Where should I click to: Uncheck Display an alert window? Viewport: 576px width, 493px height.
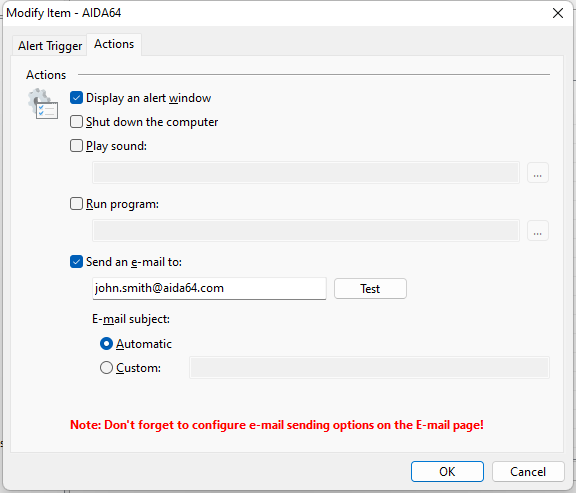pos(76,98)
